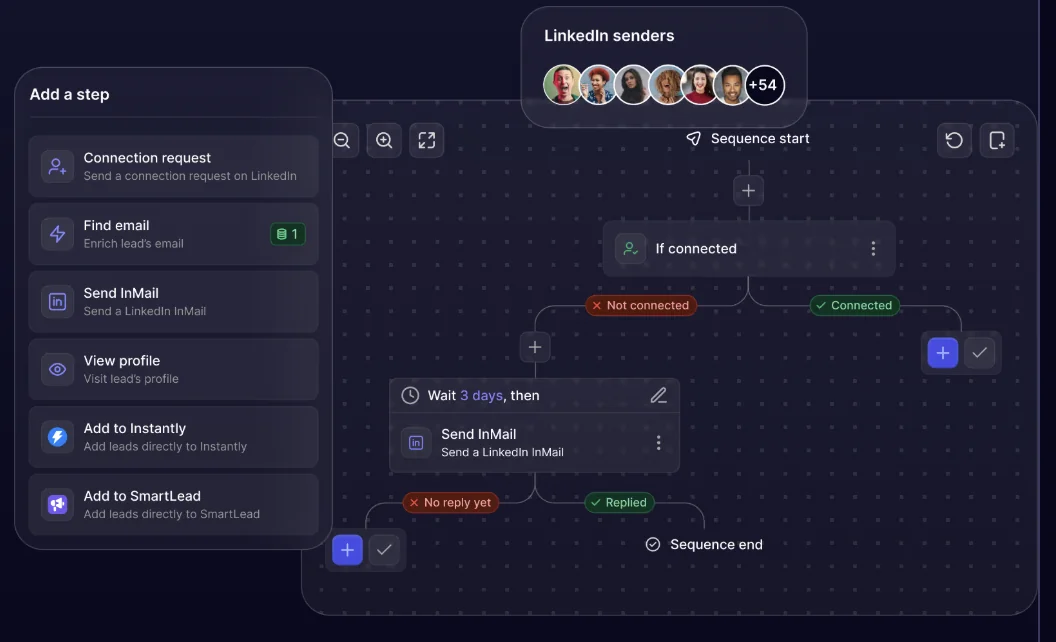Viewport: 1056px width, 642px height.
Task: Select View profile step
Action: (173, 369)
